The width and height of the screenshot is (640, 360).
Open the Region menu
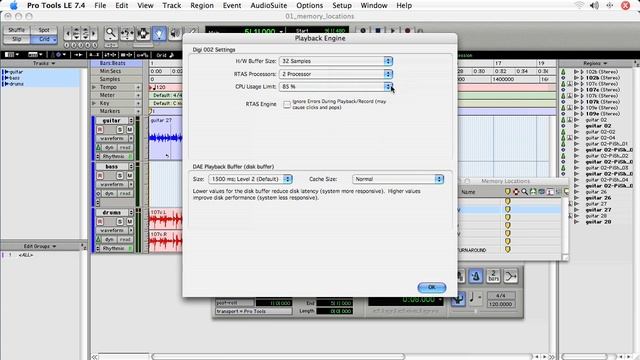(202, 5)
